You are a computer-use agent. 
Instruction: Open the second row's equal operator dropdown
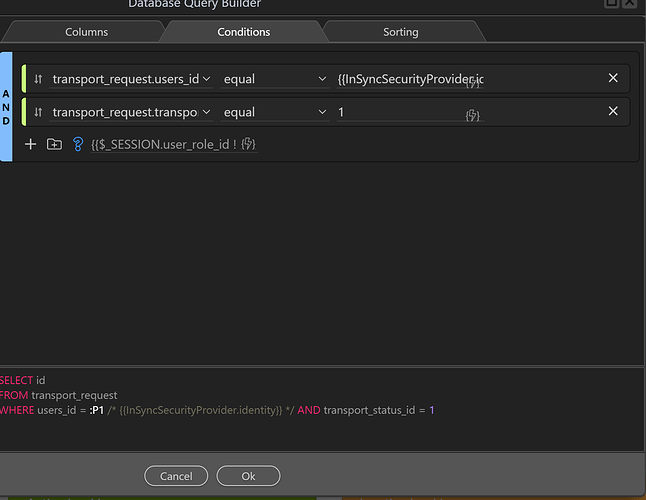point(321,112)
